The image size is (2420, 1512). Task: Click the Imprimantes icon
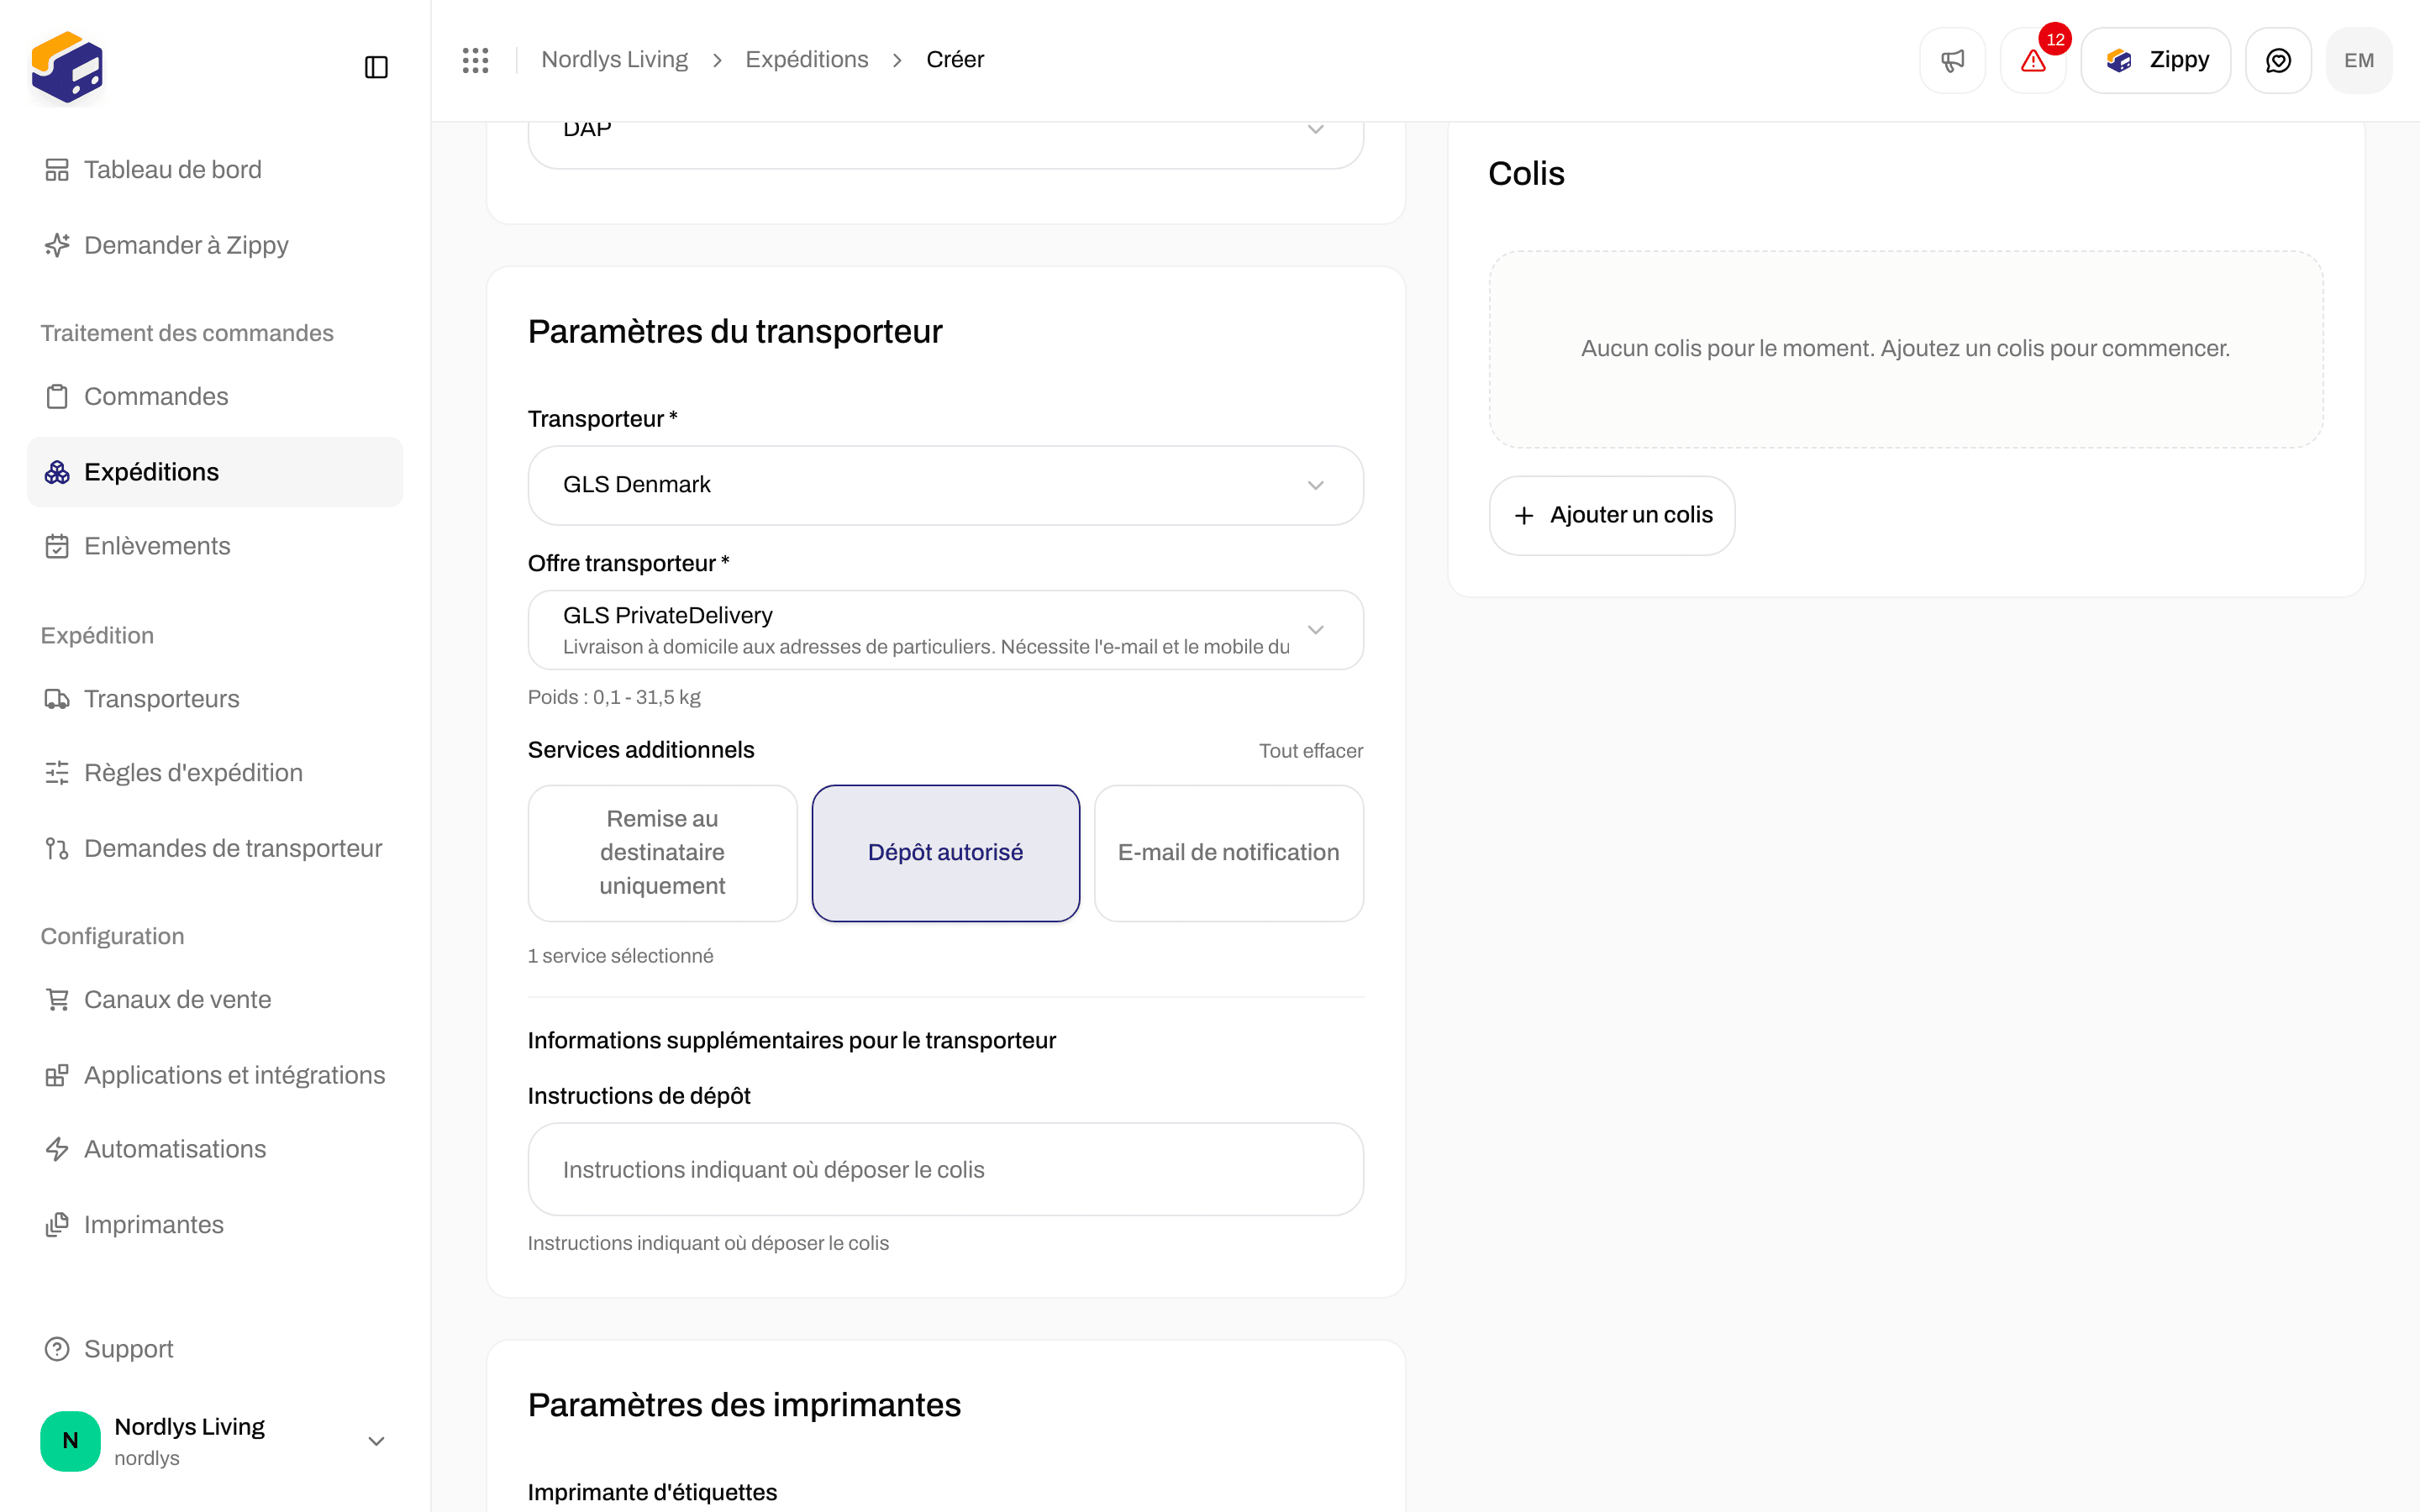tap(57, 1225)
